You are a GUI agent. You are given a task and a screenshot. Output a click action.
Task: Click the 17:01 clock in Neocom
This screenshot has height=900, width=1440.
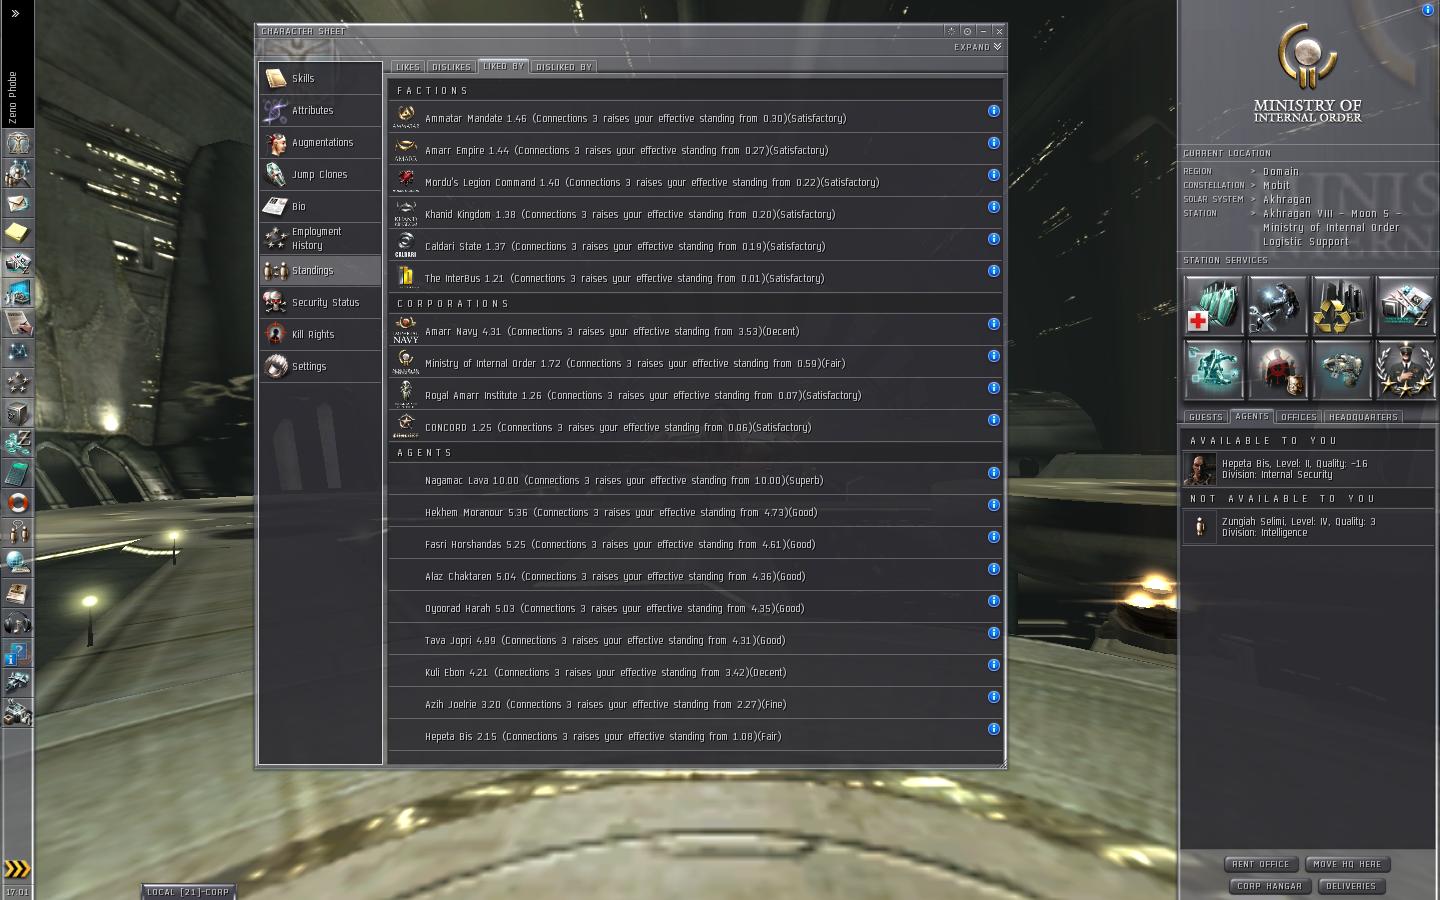pos(17,892)
